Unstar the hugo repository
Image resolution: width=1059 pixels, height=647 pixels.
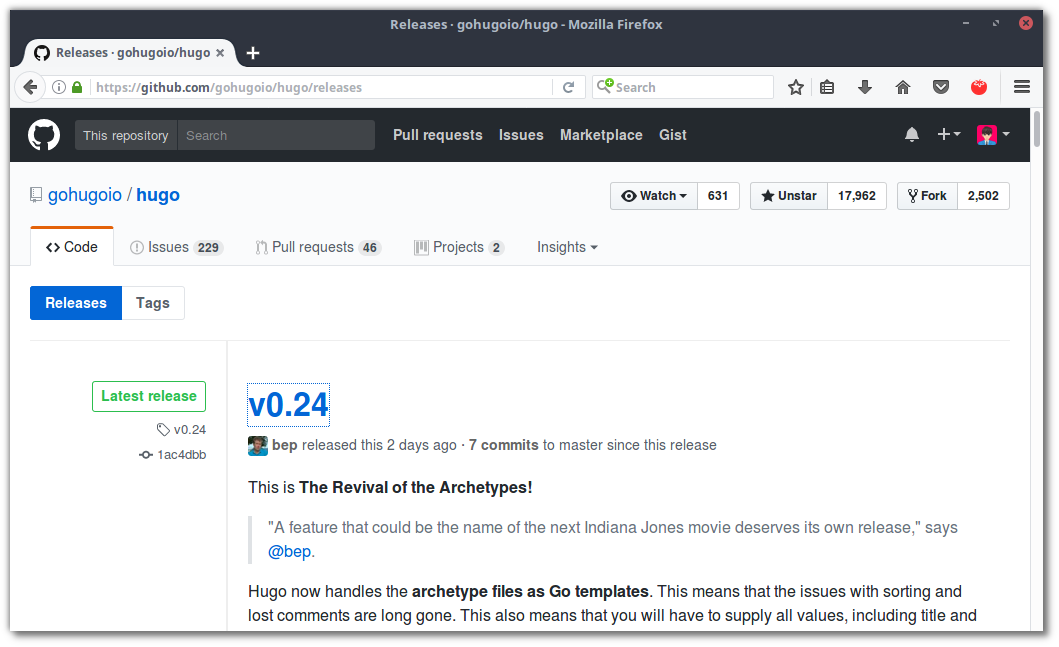click(x=788, y=196)
